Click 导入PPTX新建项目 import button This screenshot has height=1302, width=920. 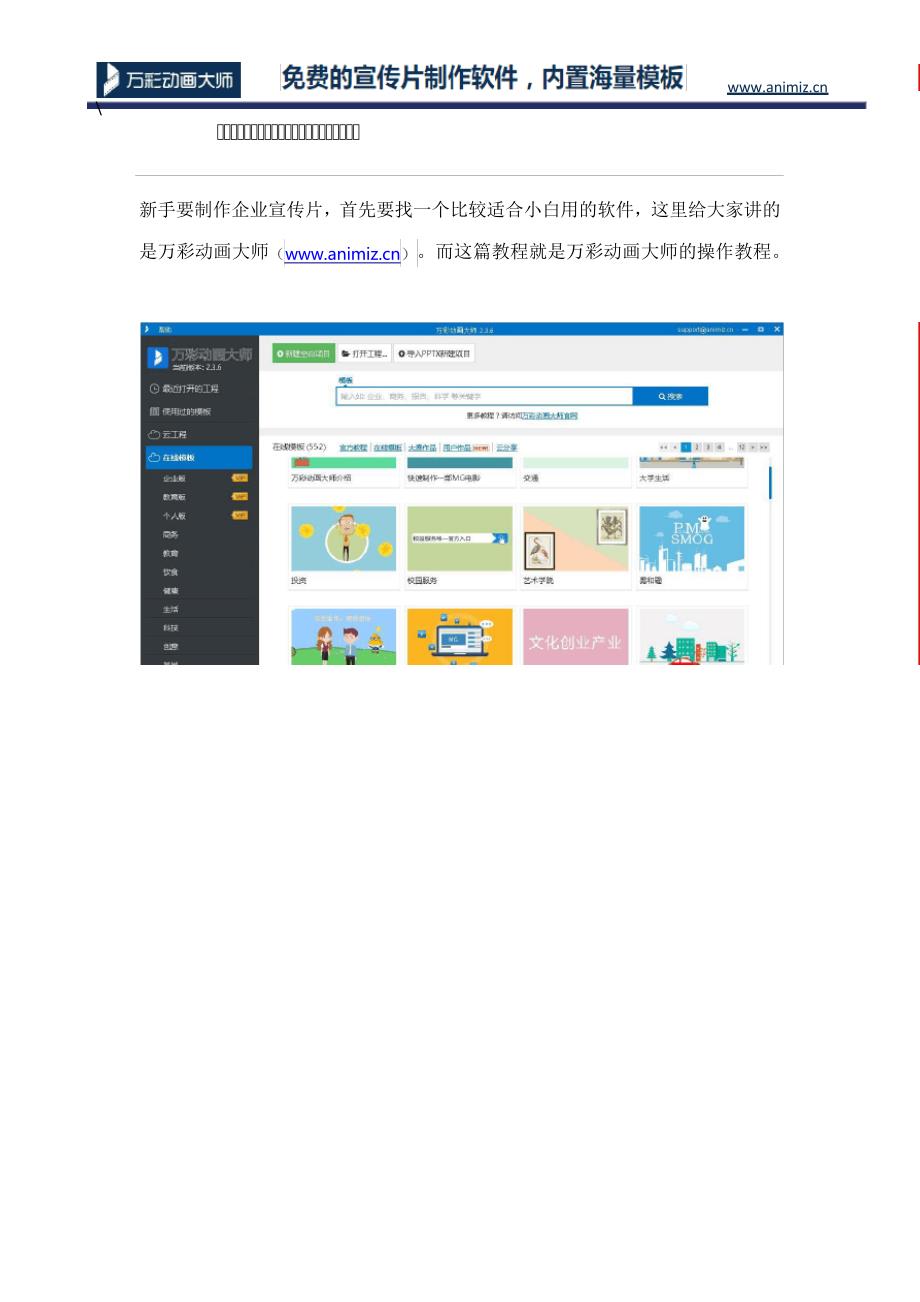[434, 354]
